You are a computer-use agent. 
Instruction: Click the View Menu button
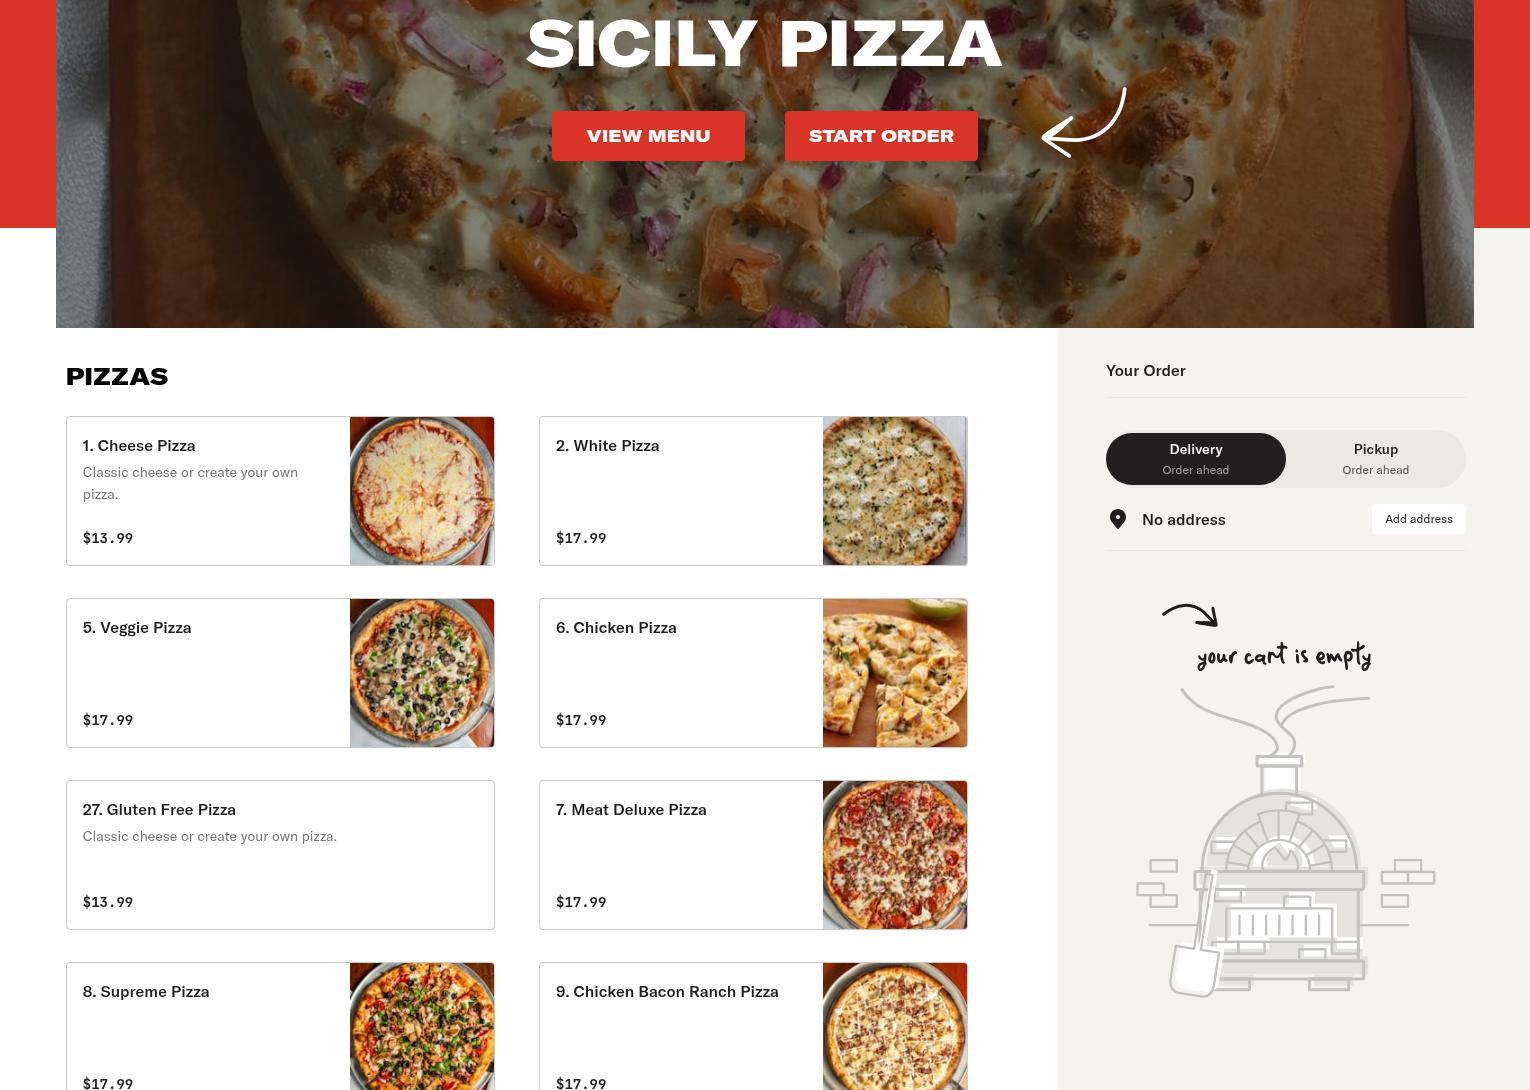click(x=648, y=136)
